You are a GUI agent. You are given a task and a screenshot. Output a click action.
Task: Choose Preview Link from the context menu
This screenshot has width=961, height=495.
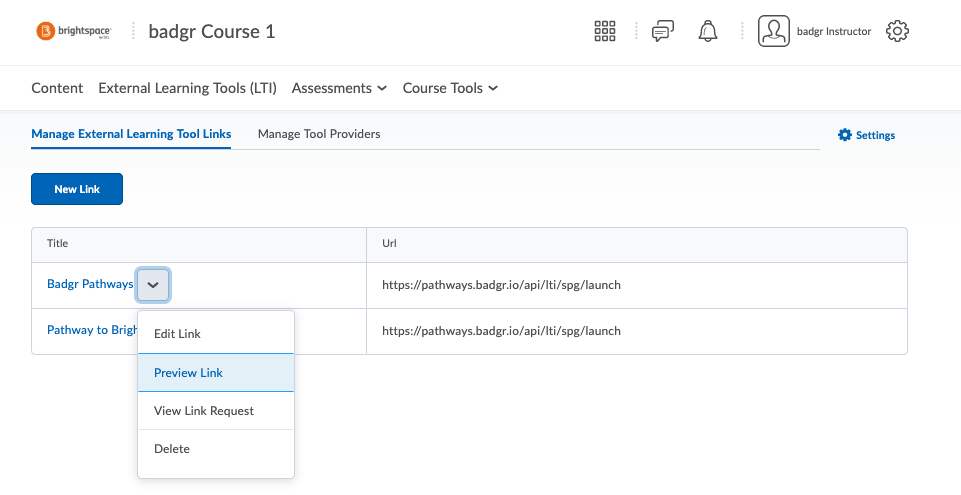216,372
